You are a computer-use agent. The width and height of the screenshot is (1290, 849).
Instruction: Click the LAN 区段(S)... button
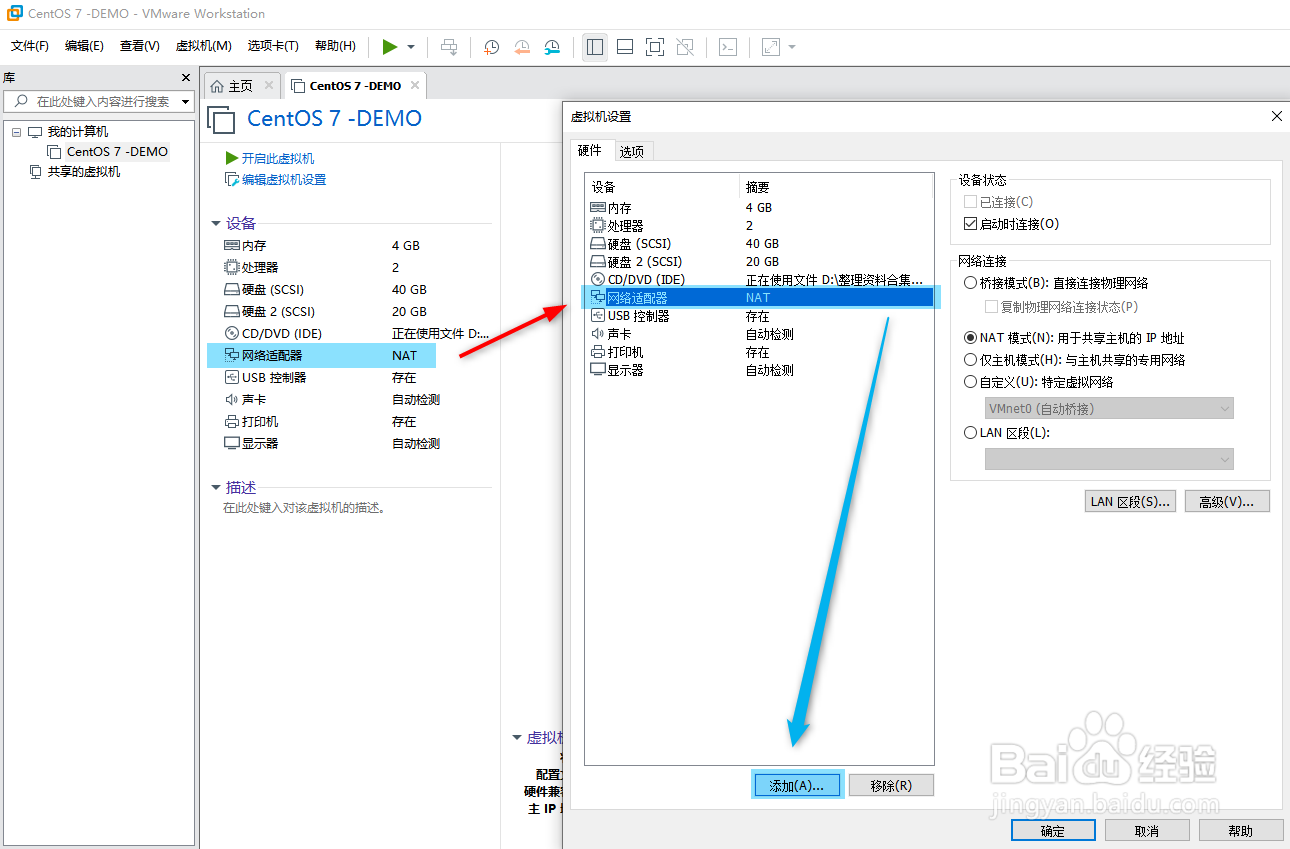click(x=1131, y=501)
